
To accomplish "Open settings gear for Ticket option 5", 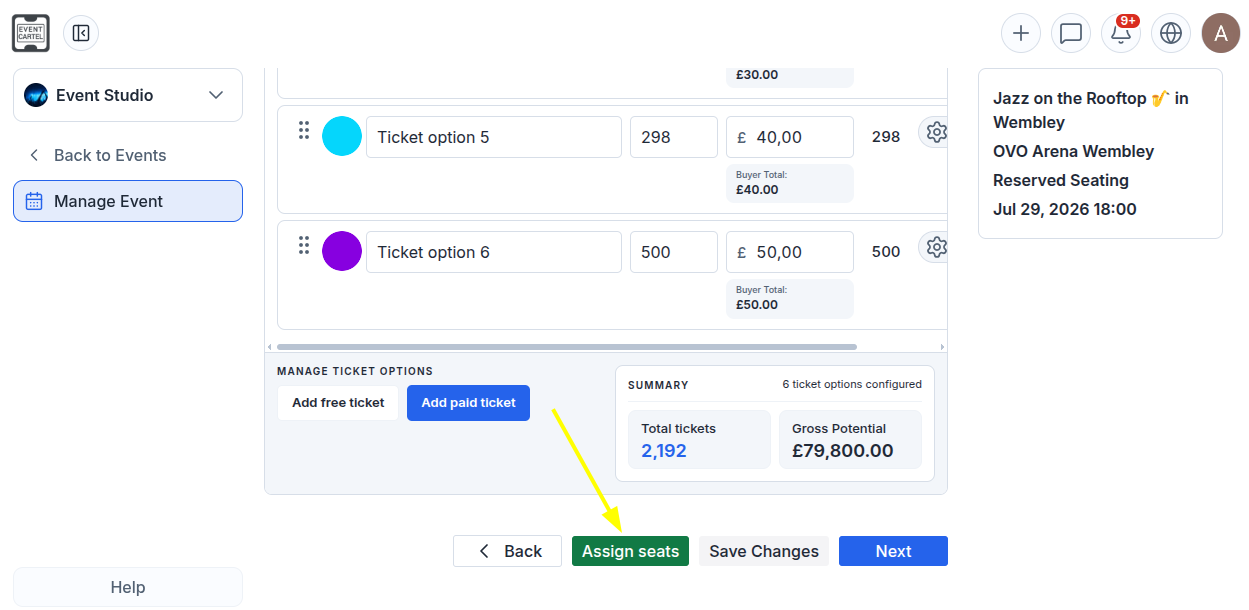I will 936,132.
